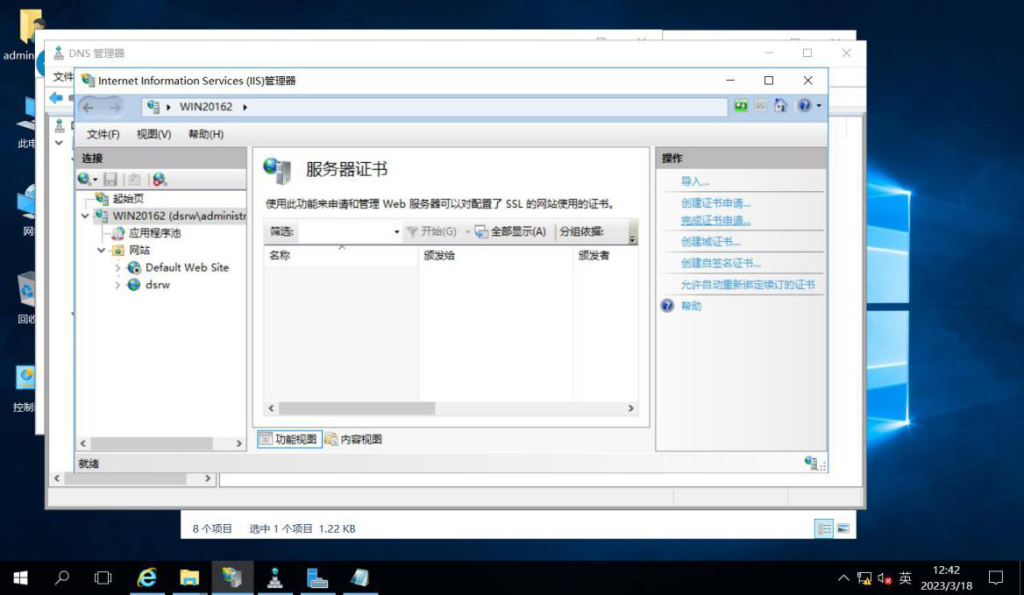1024x595 pixels.
Task: Click WIN20162 in the address breadcrumb
Action: click(x=206, y=106)
